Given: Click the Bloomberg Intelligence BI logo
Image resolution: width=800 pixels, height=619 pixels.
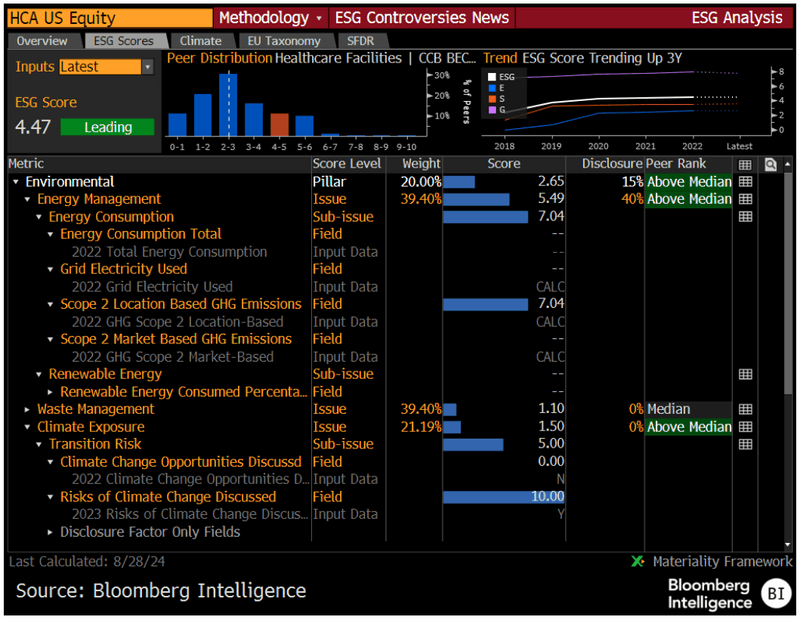Looking at the screenshot, I should [x=776, y=593].
